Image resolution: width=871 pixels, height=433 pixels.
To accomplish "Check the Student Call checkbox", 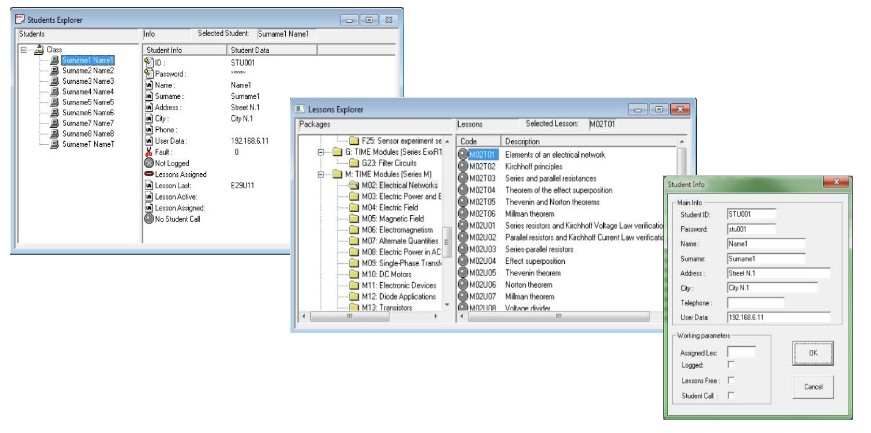I will tap(732, 397).
